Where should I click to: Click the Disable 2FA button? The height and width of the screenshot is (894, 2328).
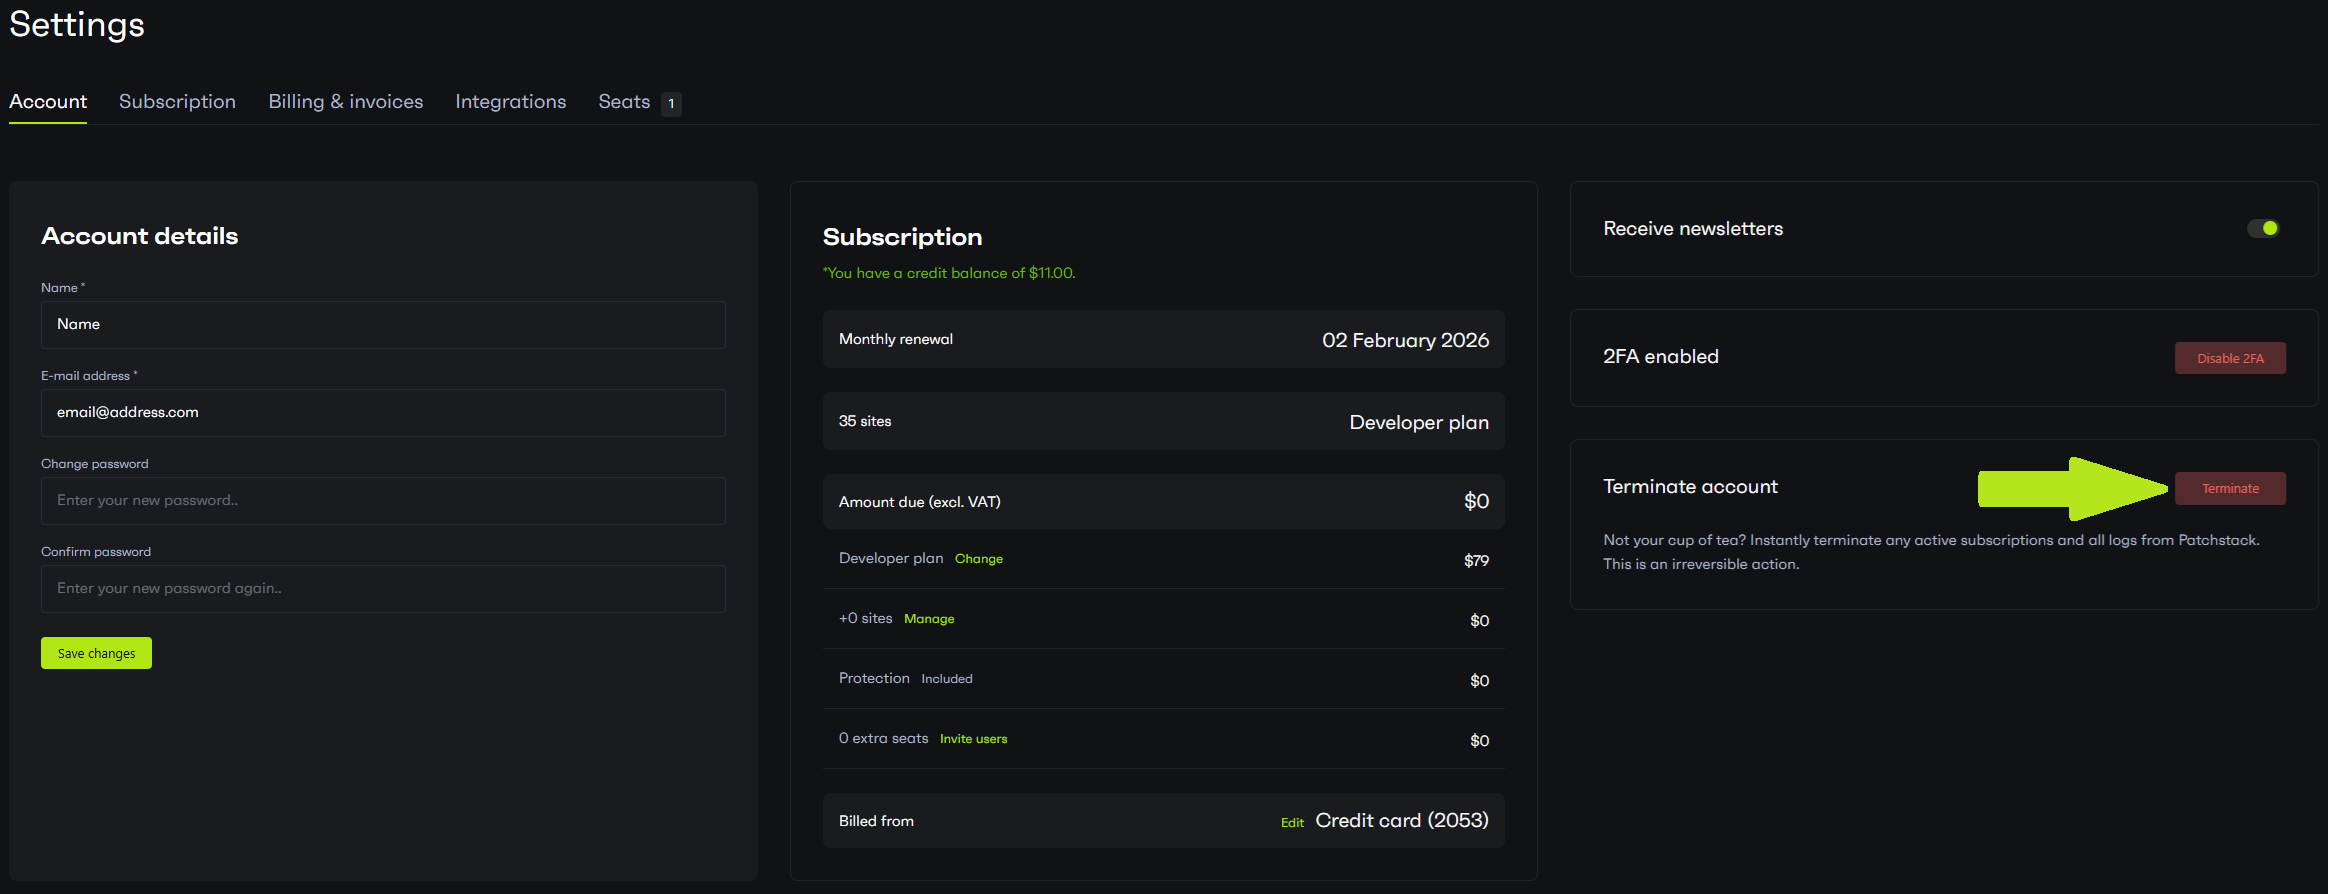2229,358
